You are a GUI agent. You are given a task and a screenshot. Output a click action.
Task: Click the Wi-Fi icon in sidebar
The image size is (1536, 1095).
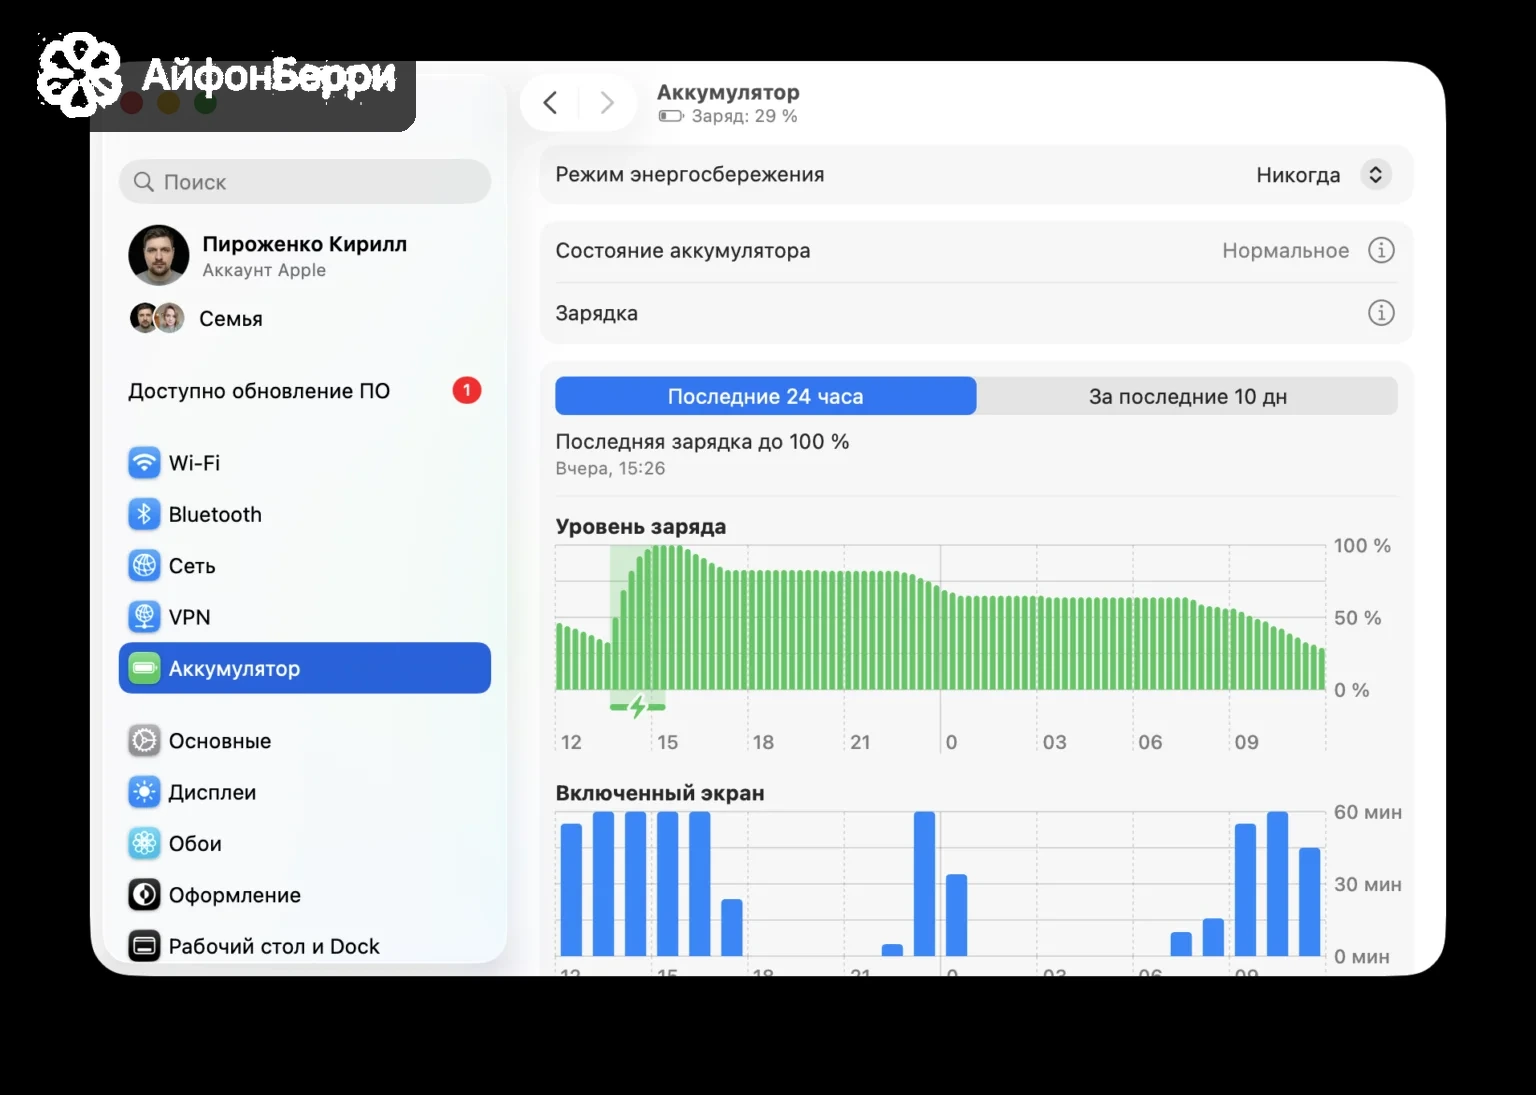(144, 463)
